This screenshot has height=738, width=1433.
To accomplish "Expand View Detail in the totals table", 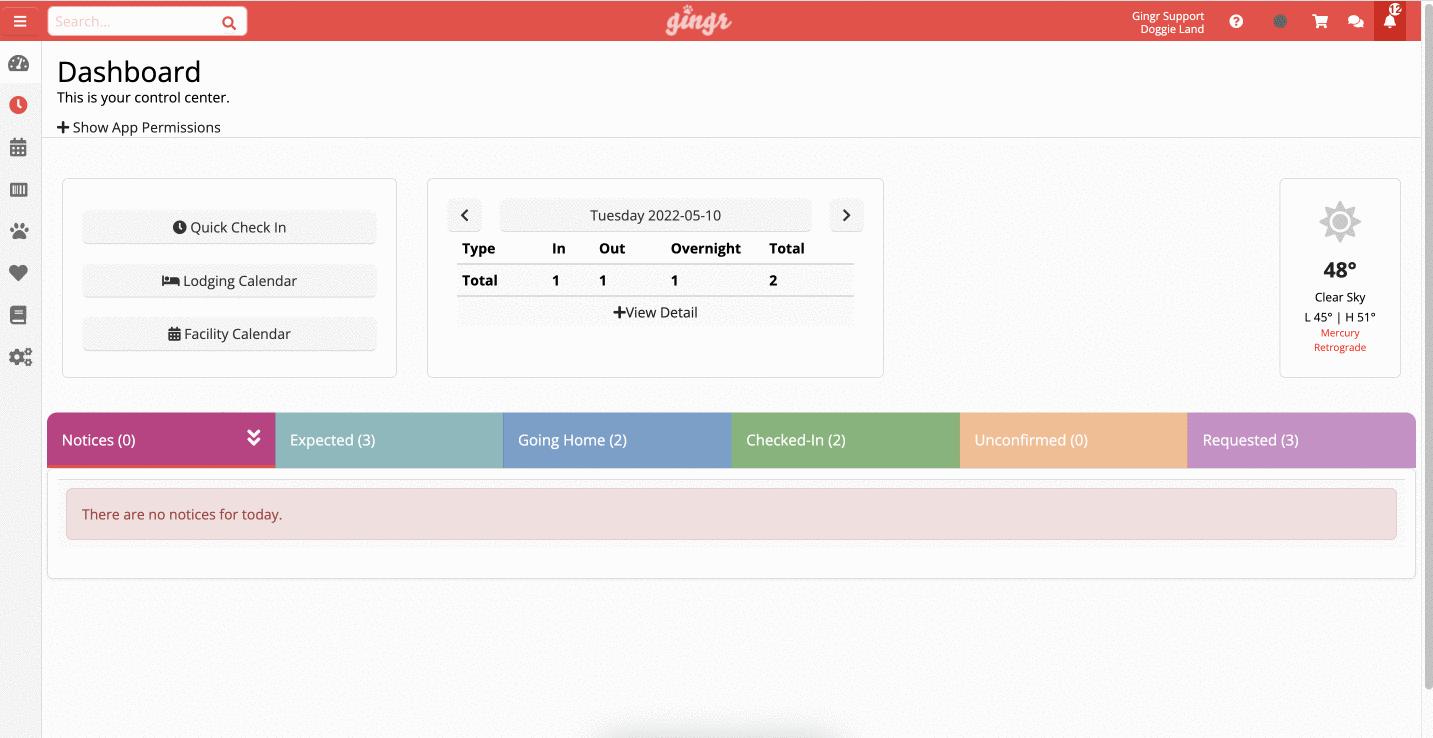I will (x=655, y=312).
